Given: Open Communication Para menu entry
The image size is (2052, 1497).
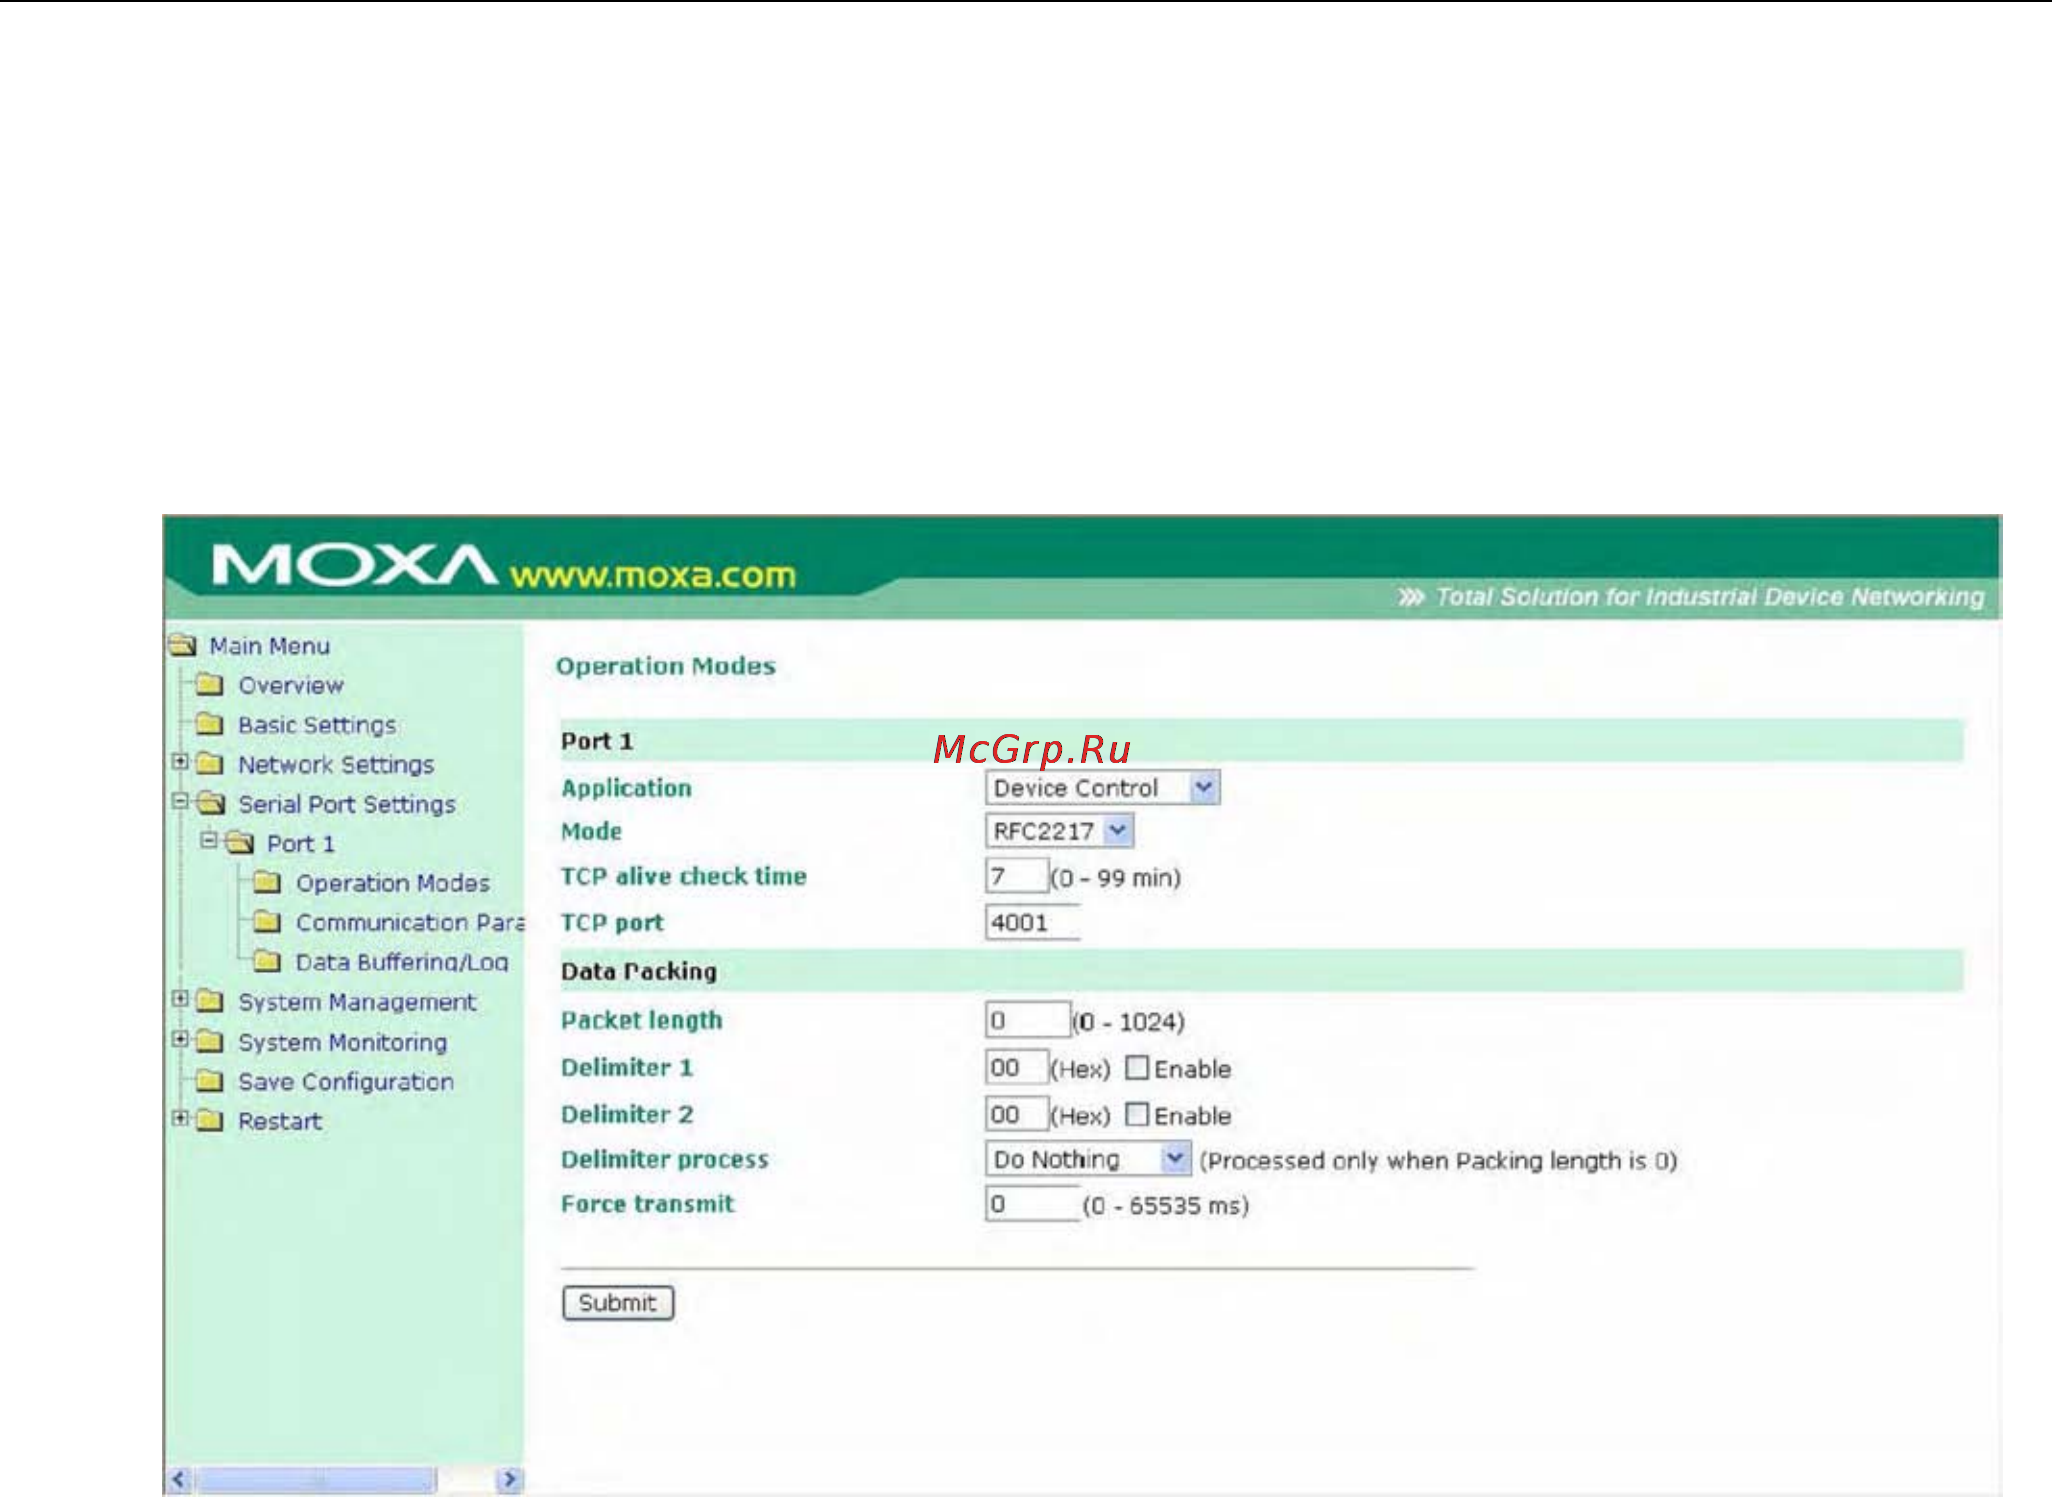Looking at the screenshot, I should (x=410, y=922).
